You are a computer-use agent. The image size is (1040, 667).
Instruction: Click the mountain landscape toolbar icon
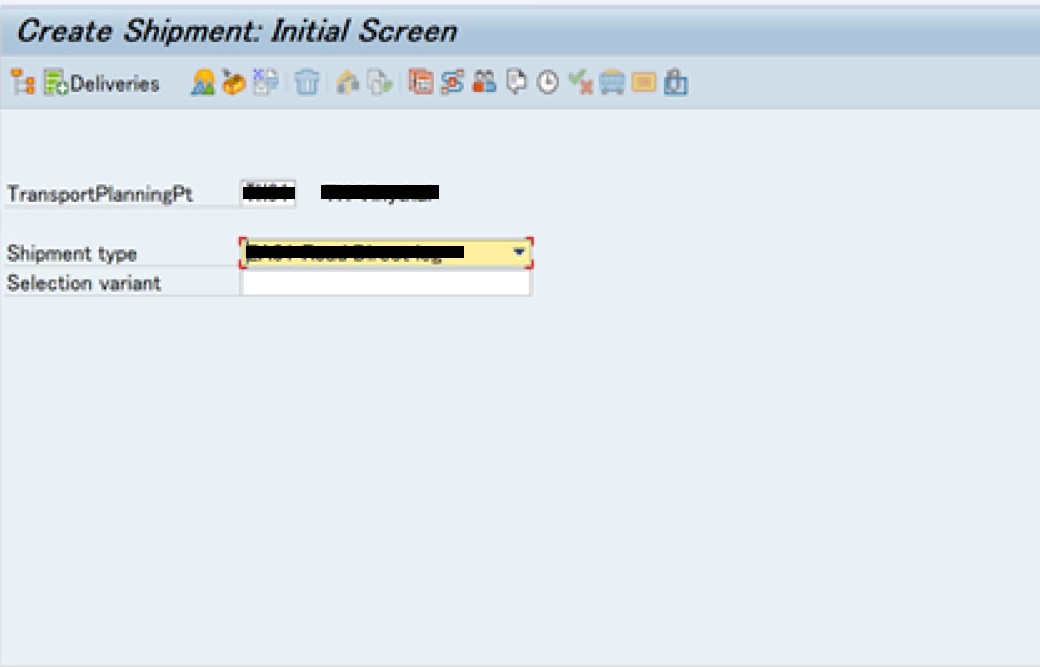(x=203, y=83)
